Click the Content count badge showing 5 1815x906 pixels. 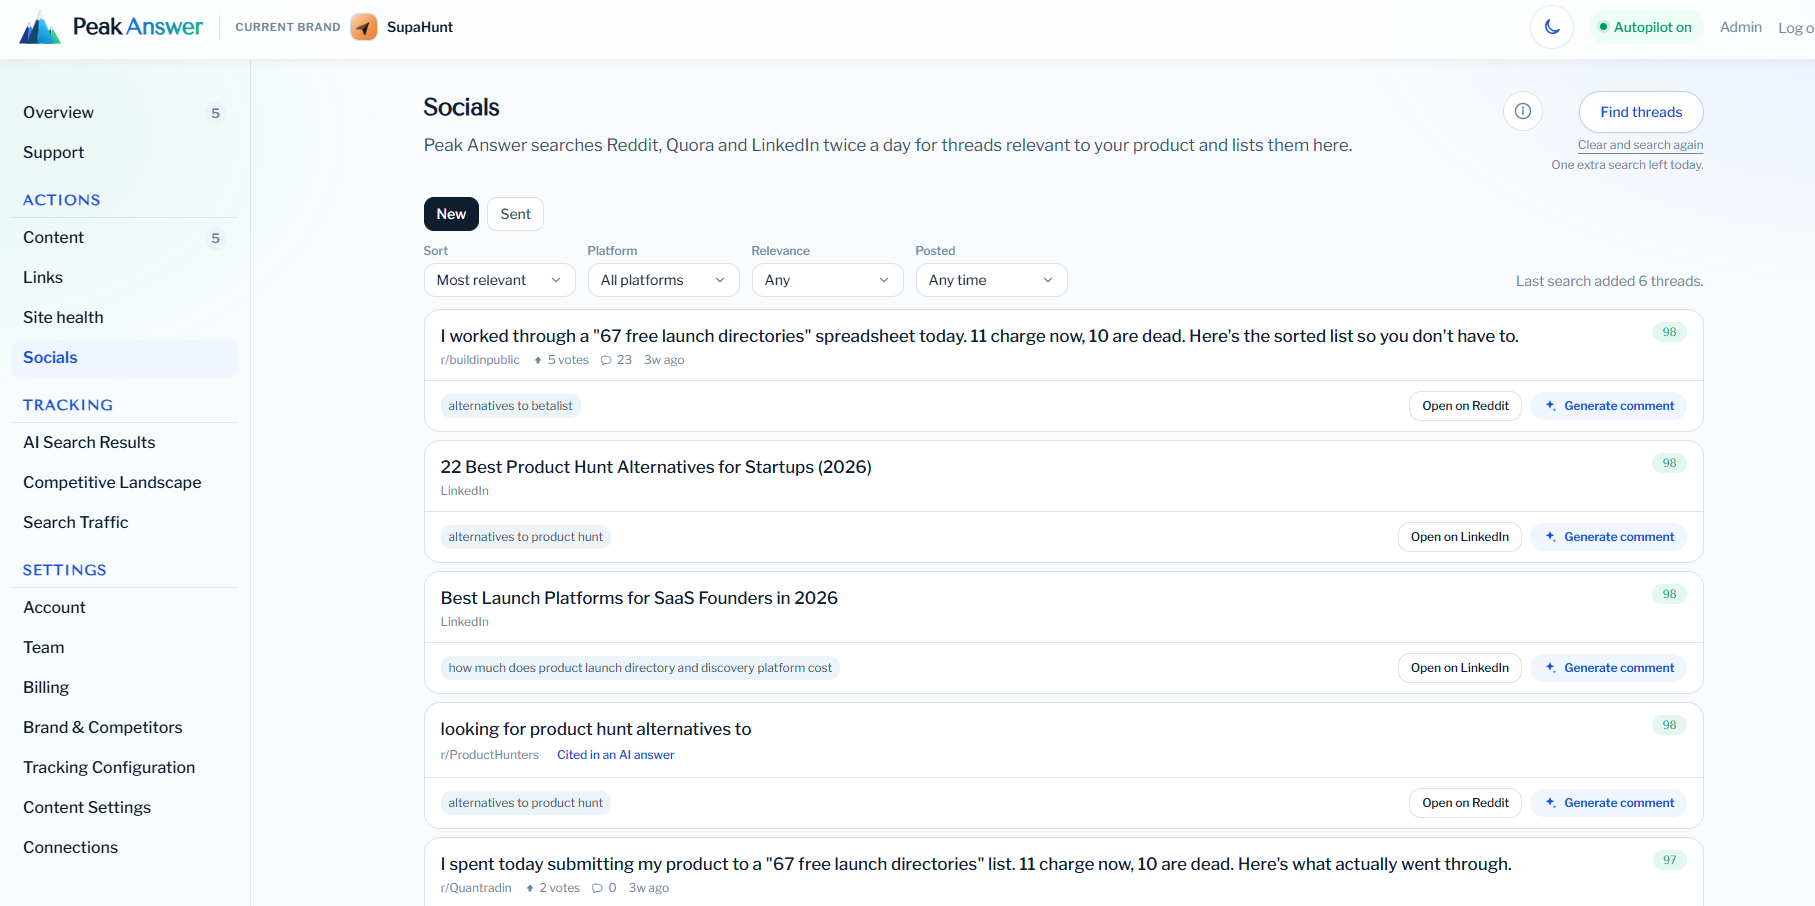tap(215, 238)
